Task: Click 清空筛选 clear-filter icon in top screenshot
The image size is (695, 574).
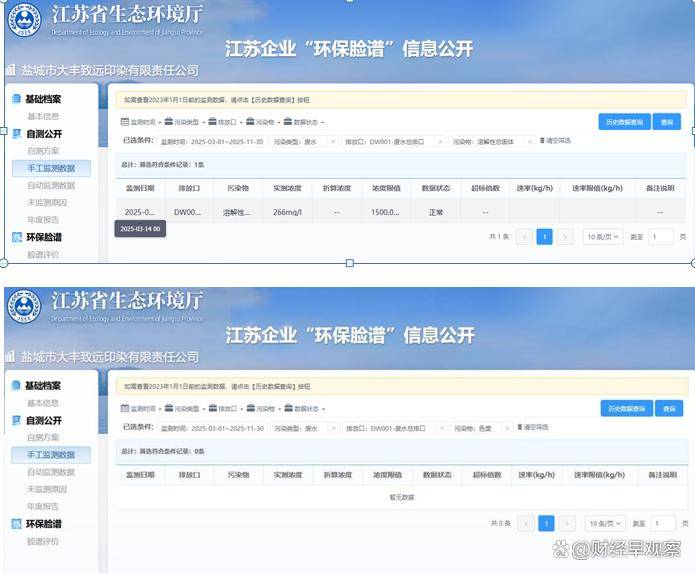Action: (x=543, y=141)
